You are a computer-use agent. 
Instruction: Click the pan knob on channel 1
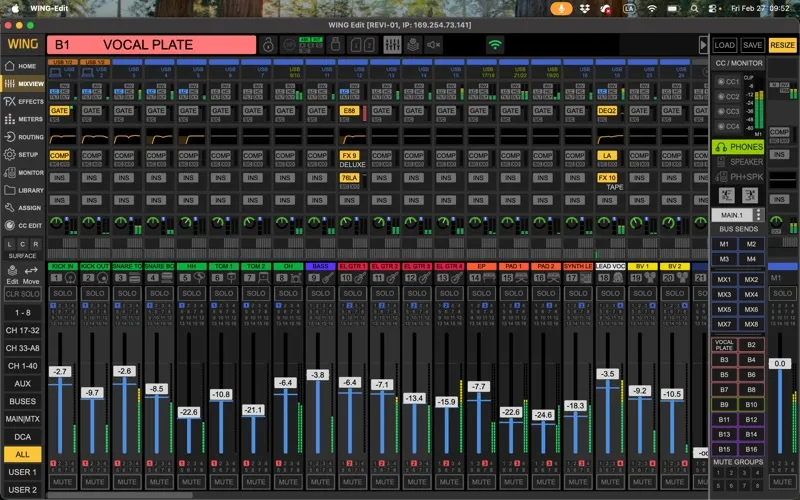(56, 222)
